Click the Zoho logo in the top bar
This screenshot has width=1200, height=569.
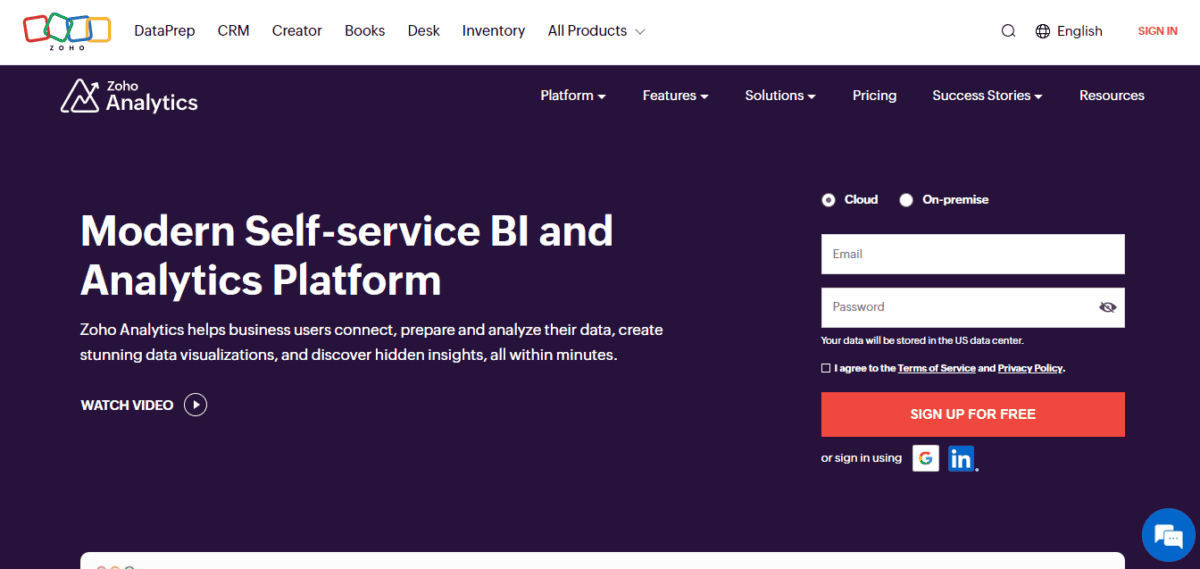tap(68, 31)
